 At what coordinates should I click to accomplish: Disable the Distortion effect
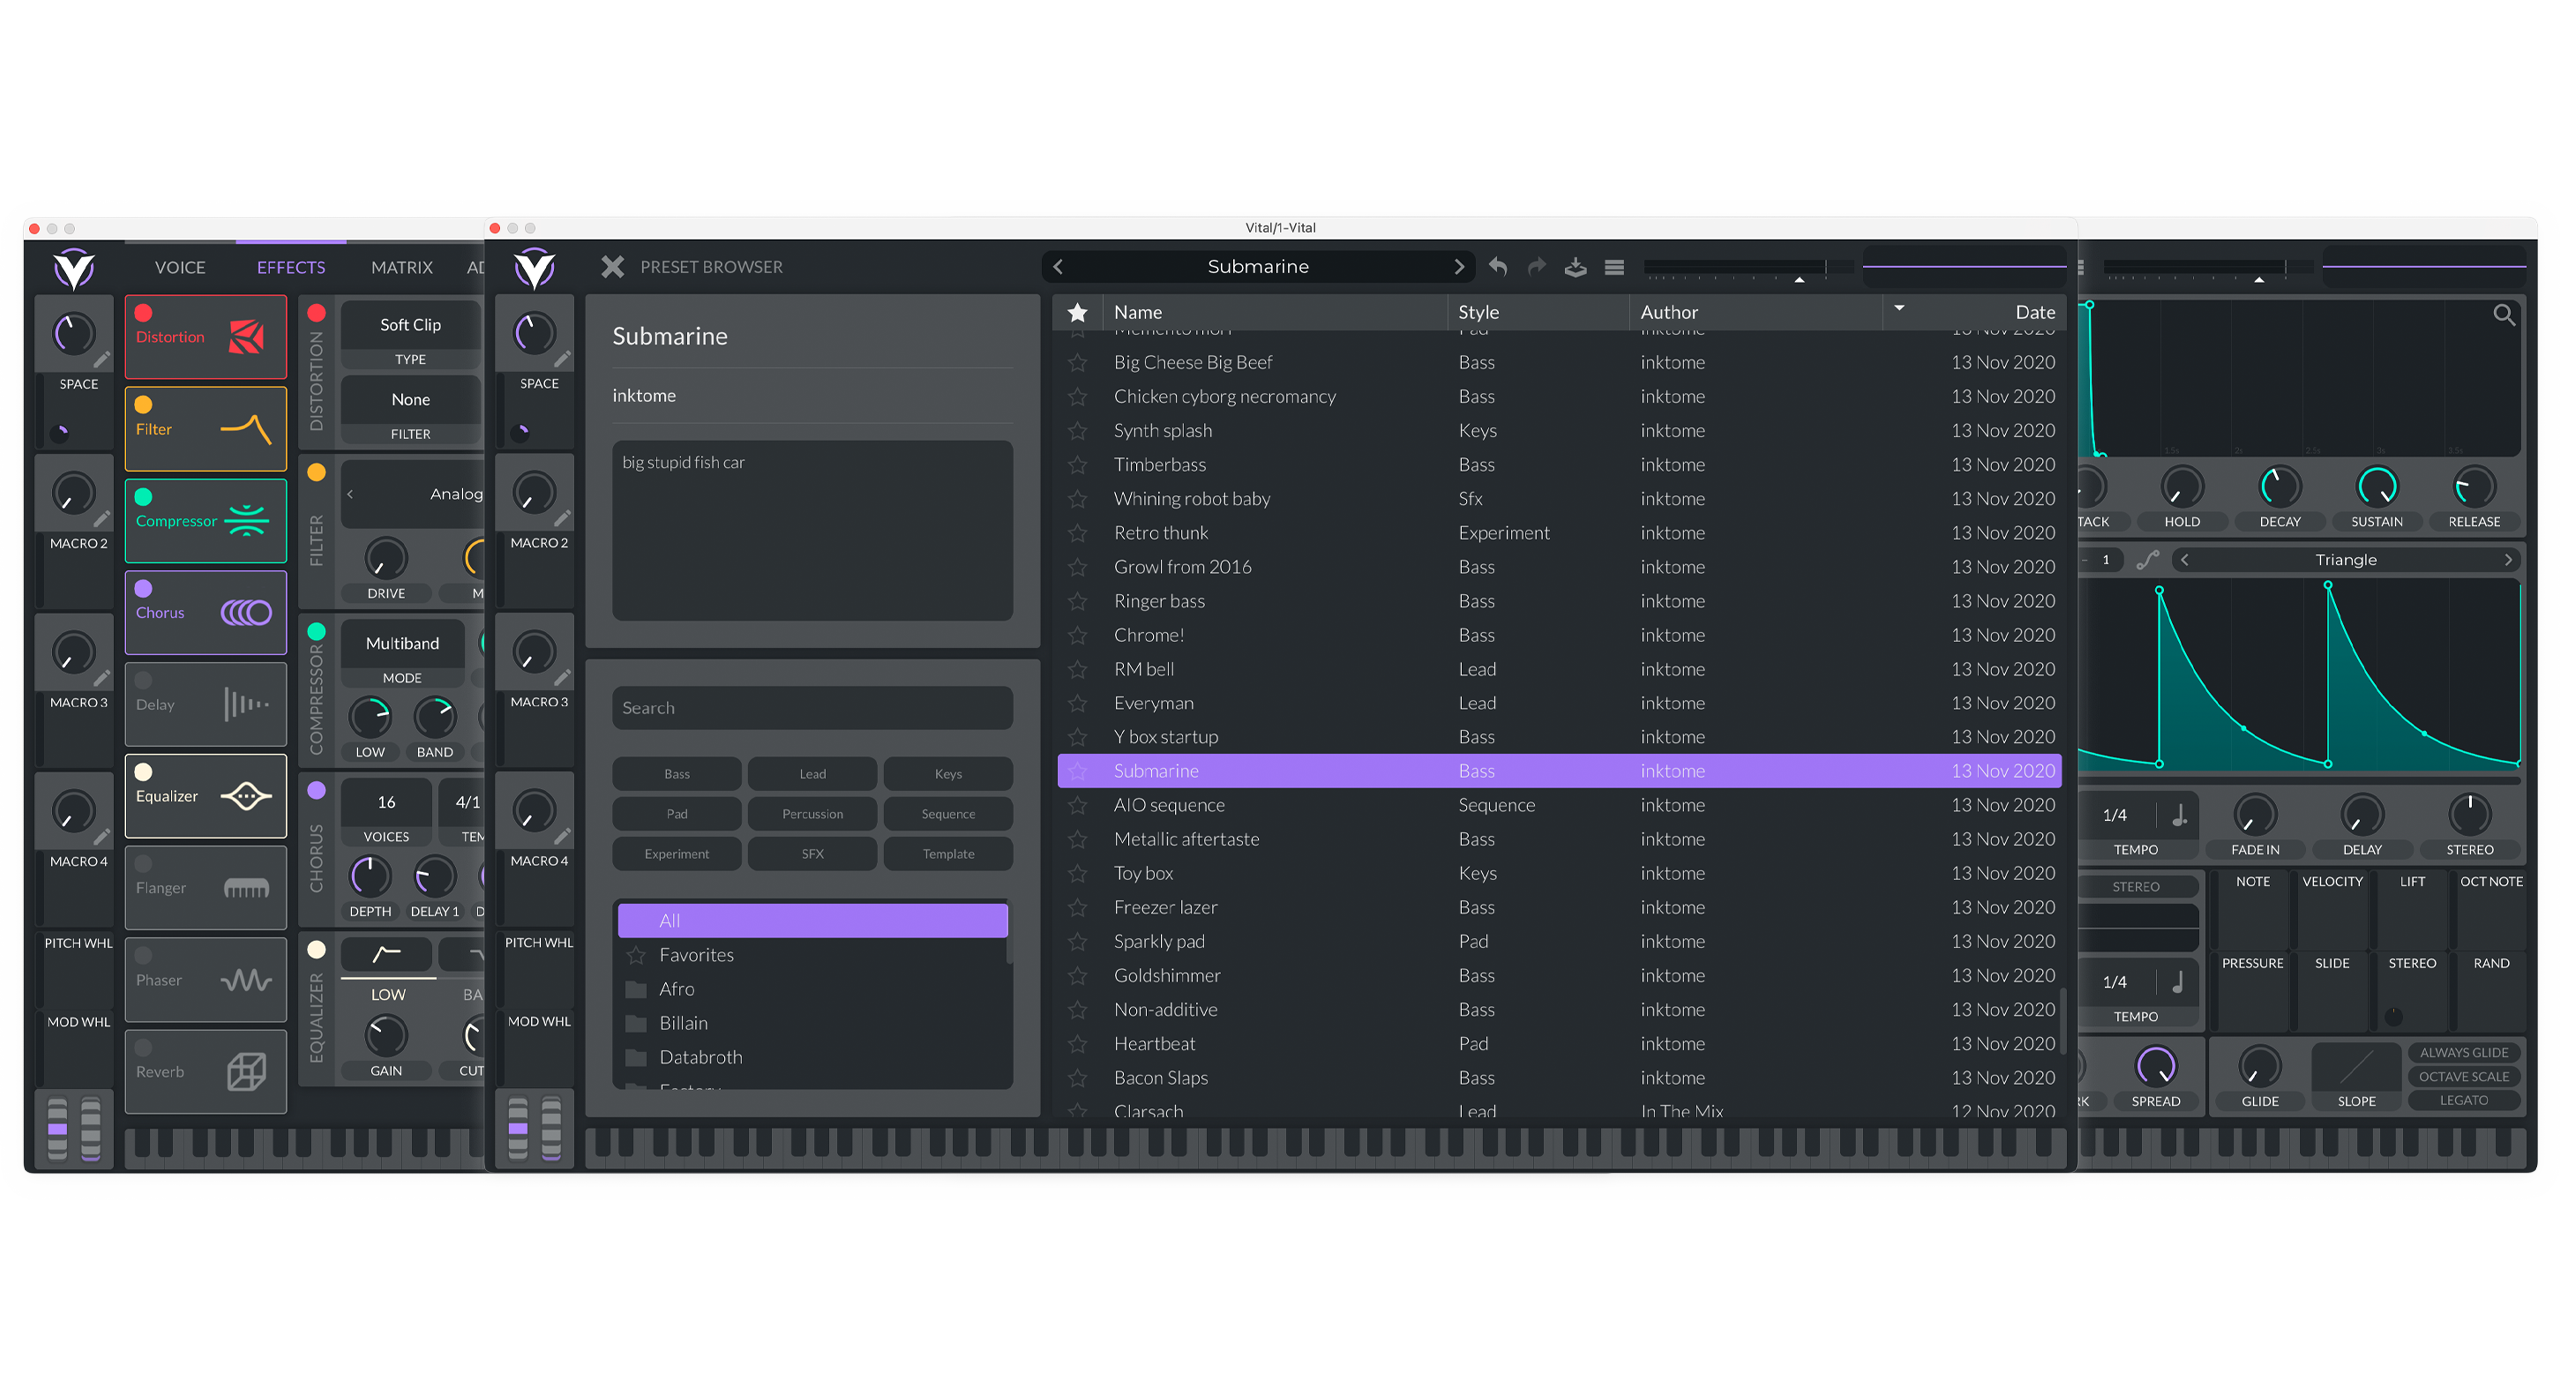[x=144, y=313]
